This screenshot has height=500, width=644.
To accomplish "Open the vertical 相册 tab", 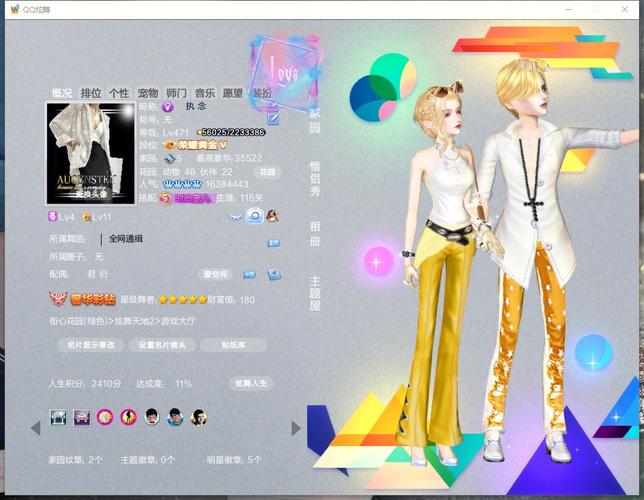I will coord(315,234).
